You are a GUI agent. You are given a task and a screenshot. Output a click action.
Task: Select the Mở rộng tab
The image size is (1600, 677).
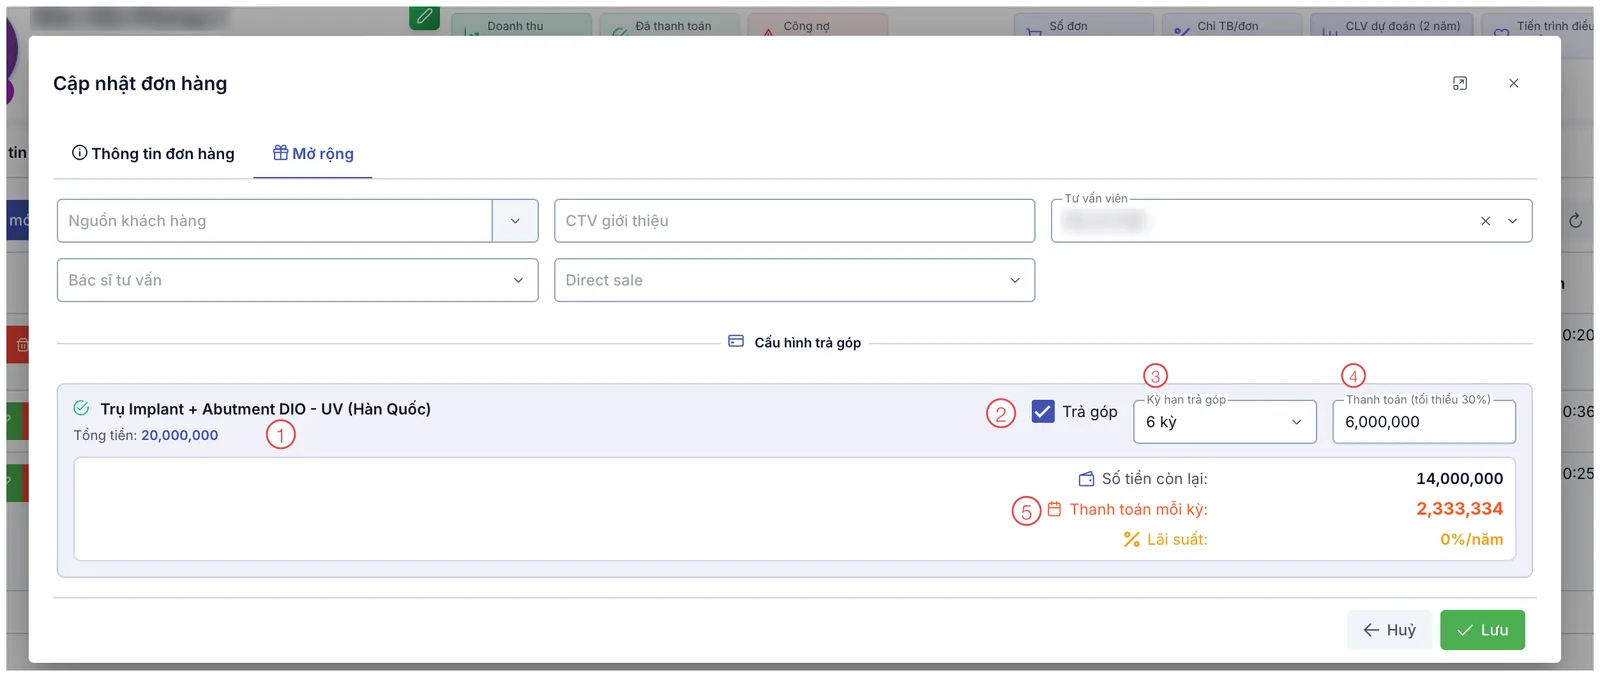pos(313,154)
